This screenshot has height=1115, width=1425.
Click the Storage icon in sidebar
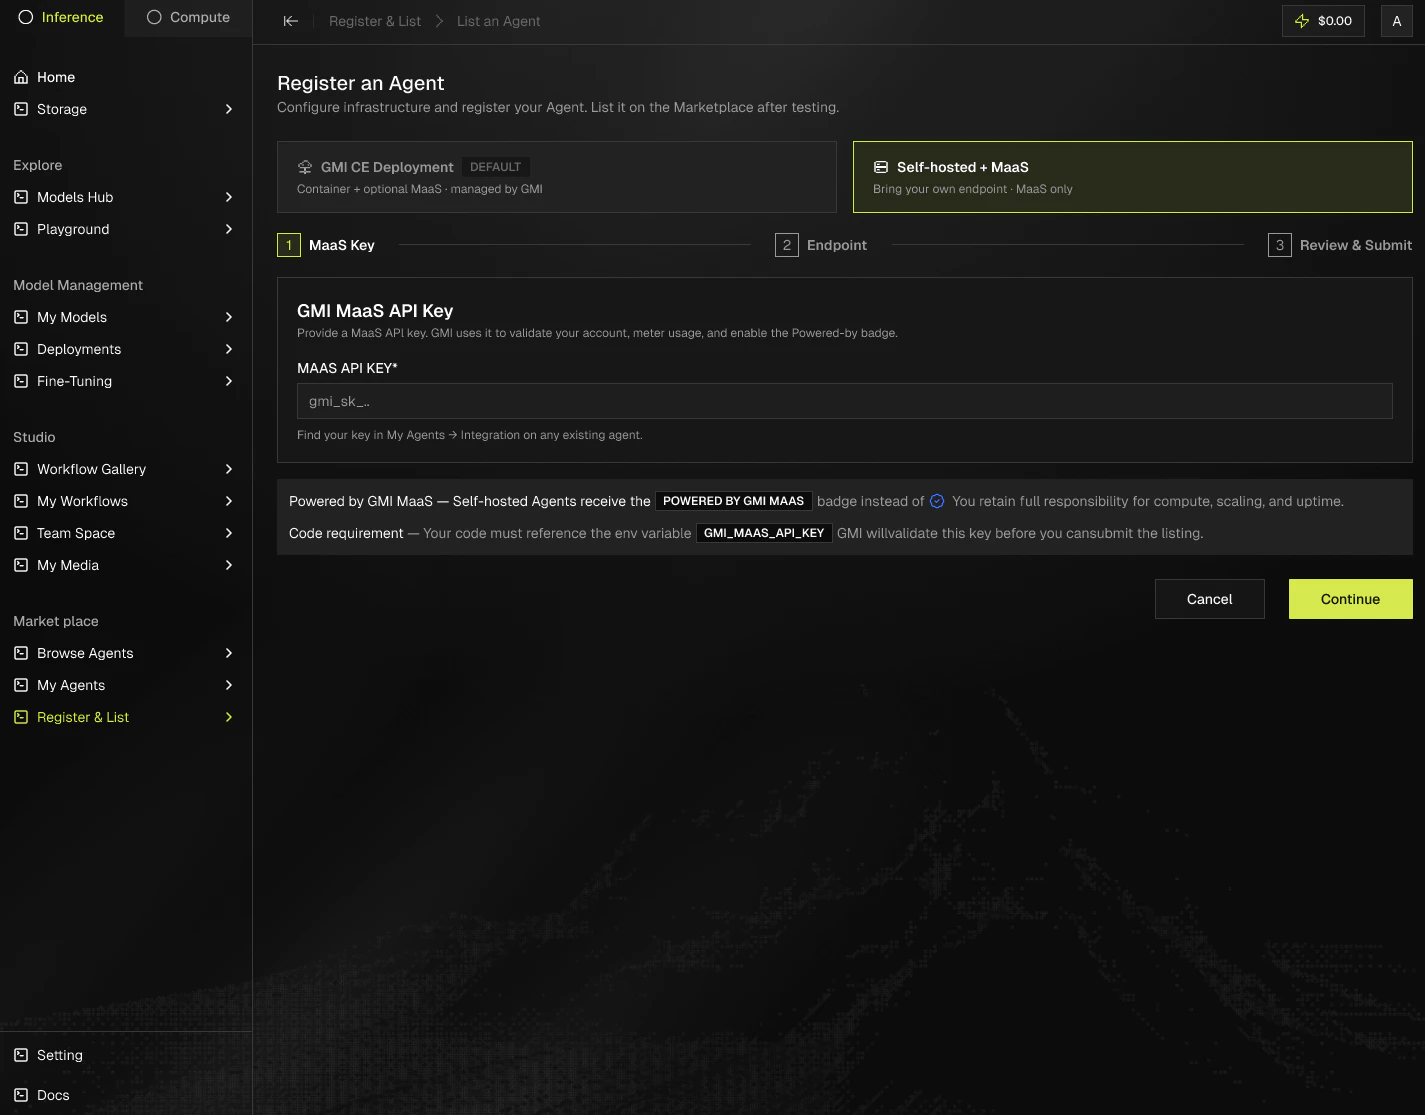pos(21,109)
